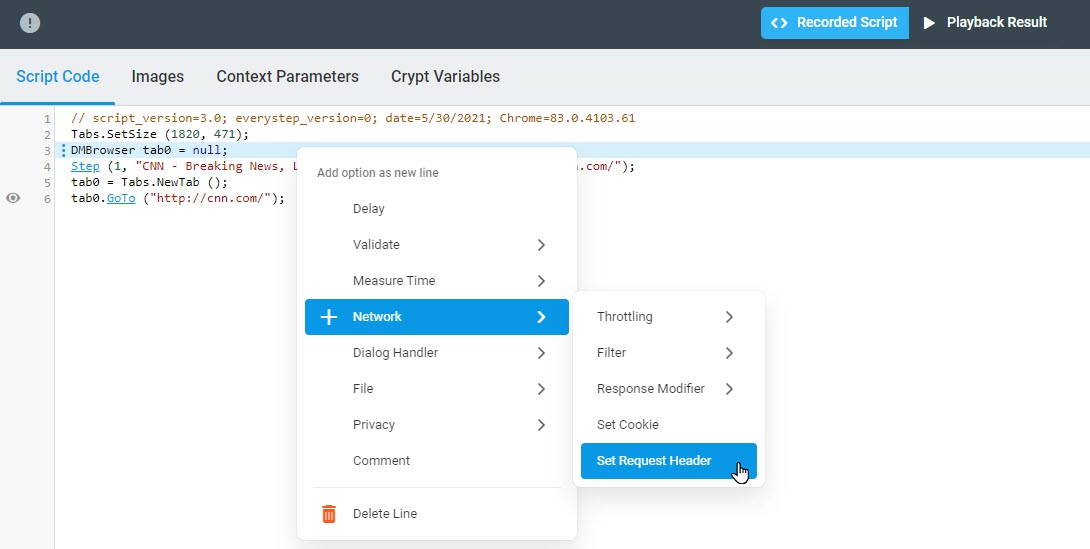Switch to the Images tab

(158, 76)
